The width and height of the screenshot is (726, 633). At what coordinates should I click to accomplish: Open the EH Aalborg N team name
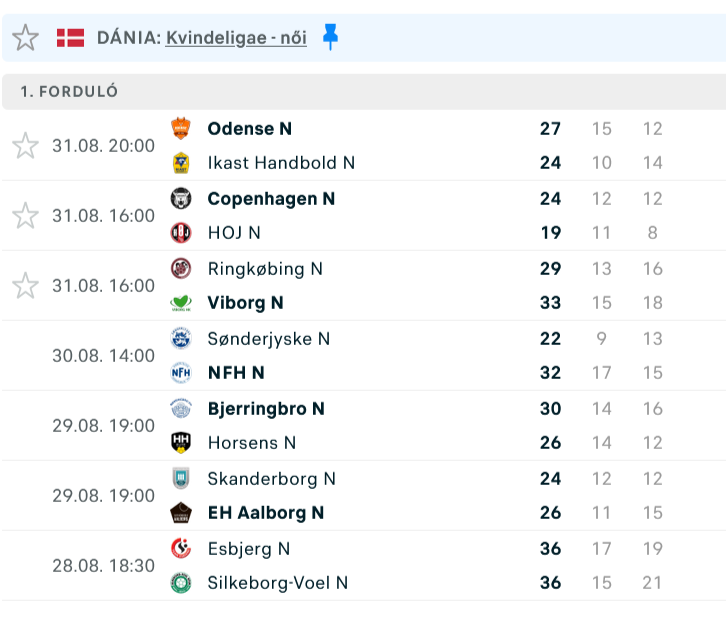pos(266,512)
